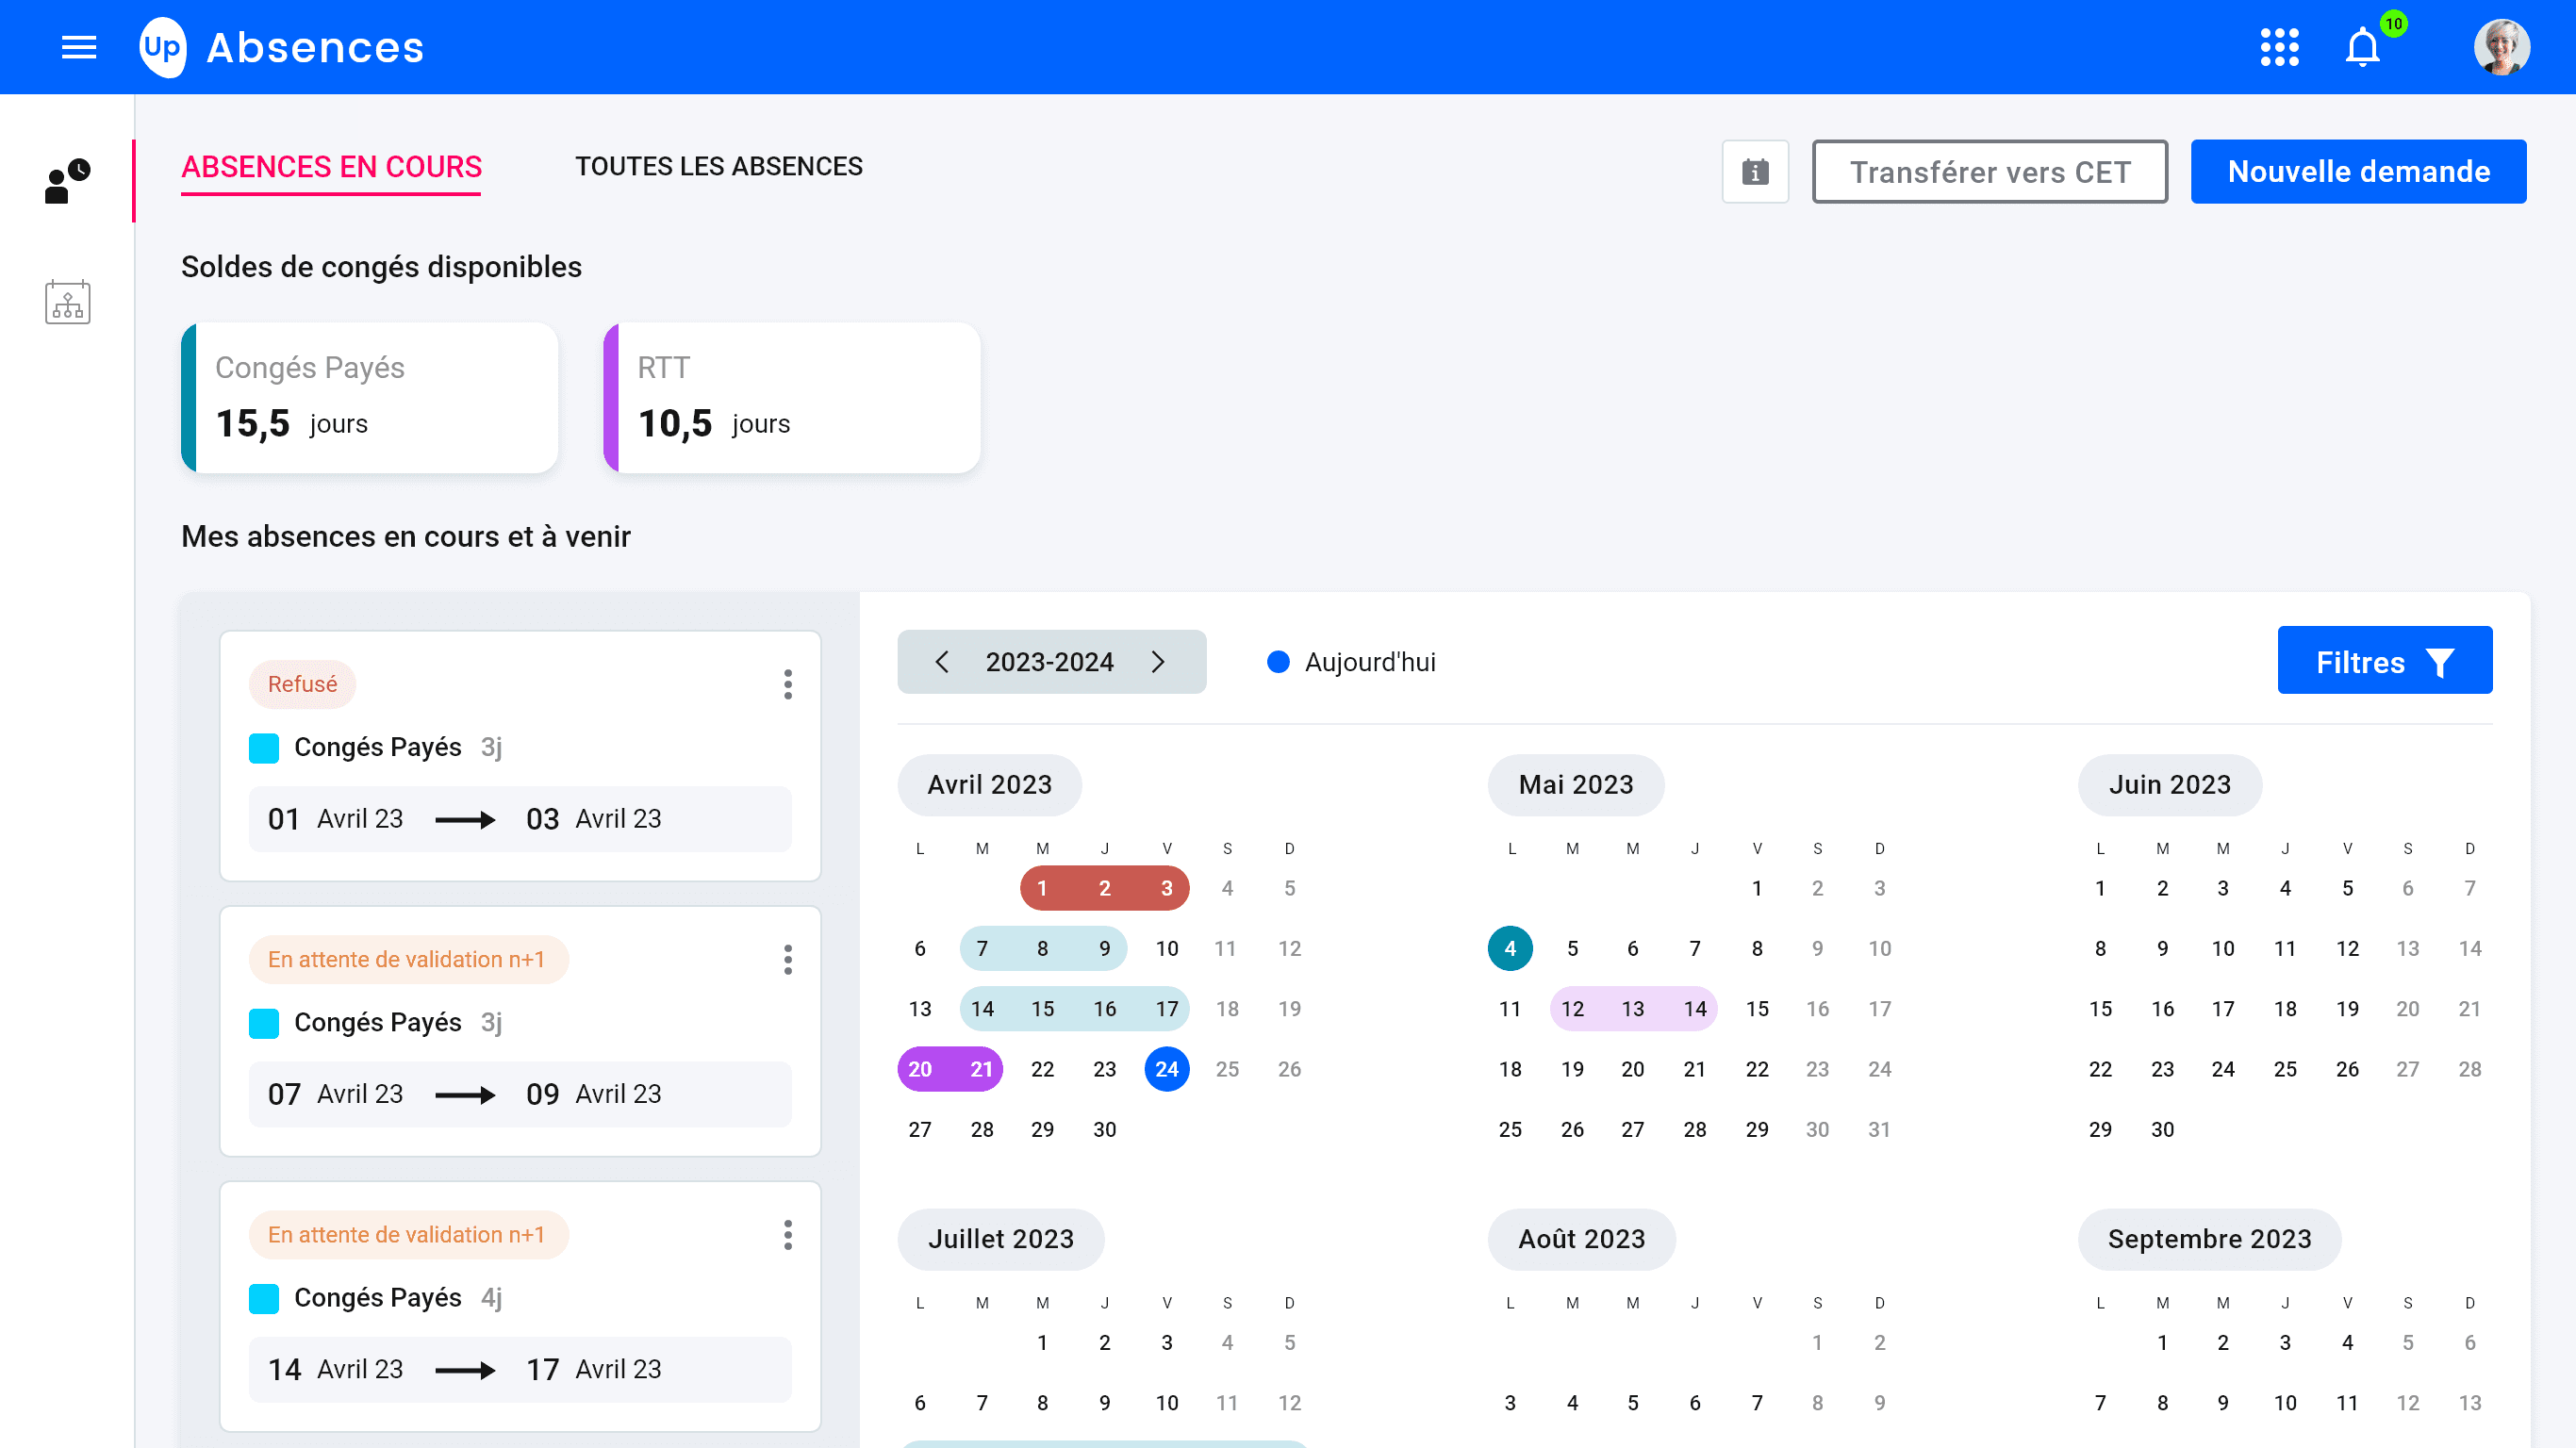Select the person-clock absences sidebar icon
The width and height of the screenshot is (2576, 1448).
(x=67, y=182)
